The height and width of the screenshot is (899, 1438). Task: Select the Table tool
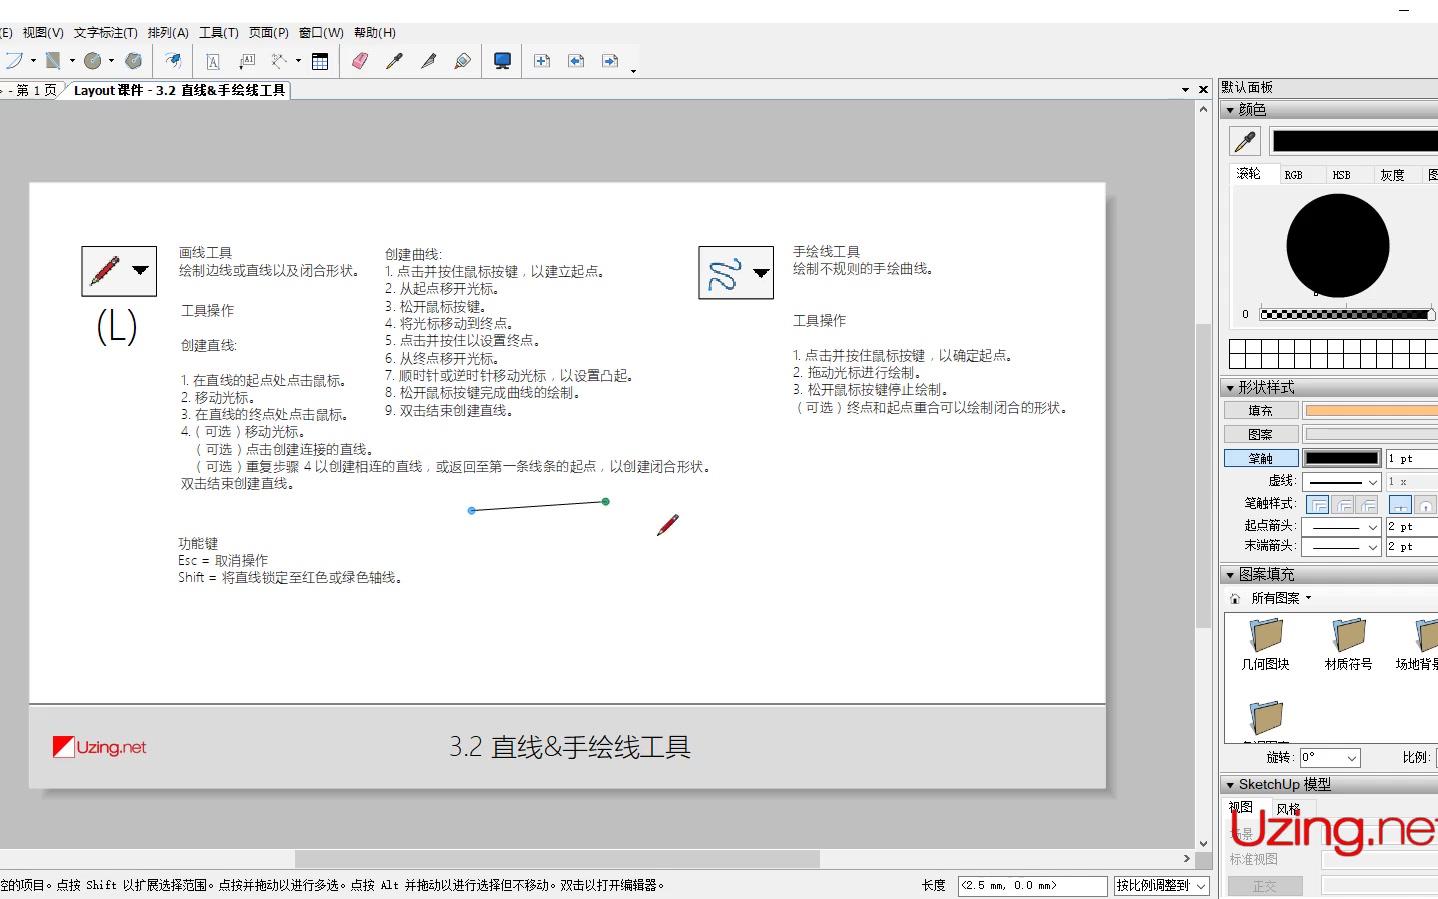[x=320, y=61]
